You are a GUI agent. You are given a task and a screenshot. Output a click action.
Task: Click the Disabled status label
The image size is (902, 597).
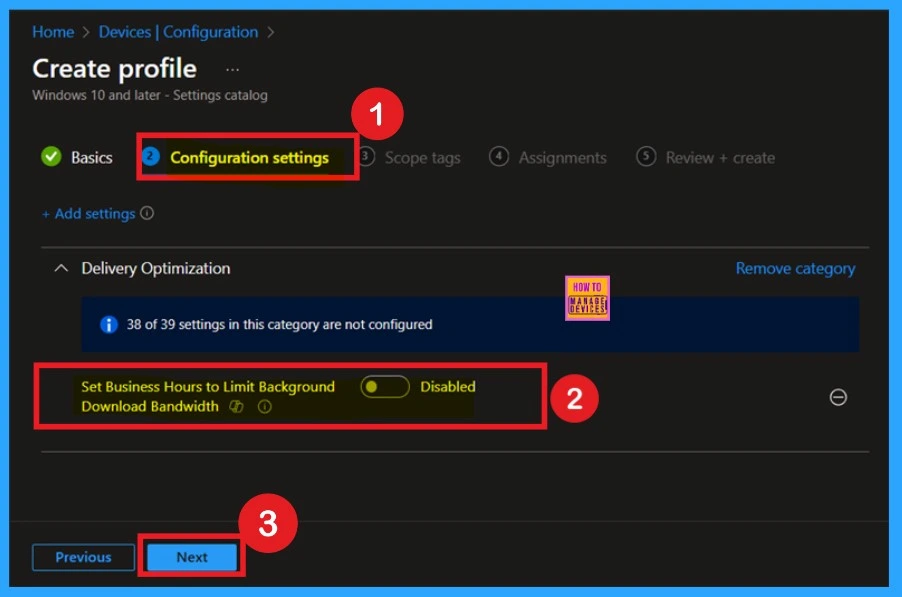coord(448,386)
